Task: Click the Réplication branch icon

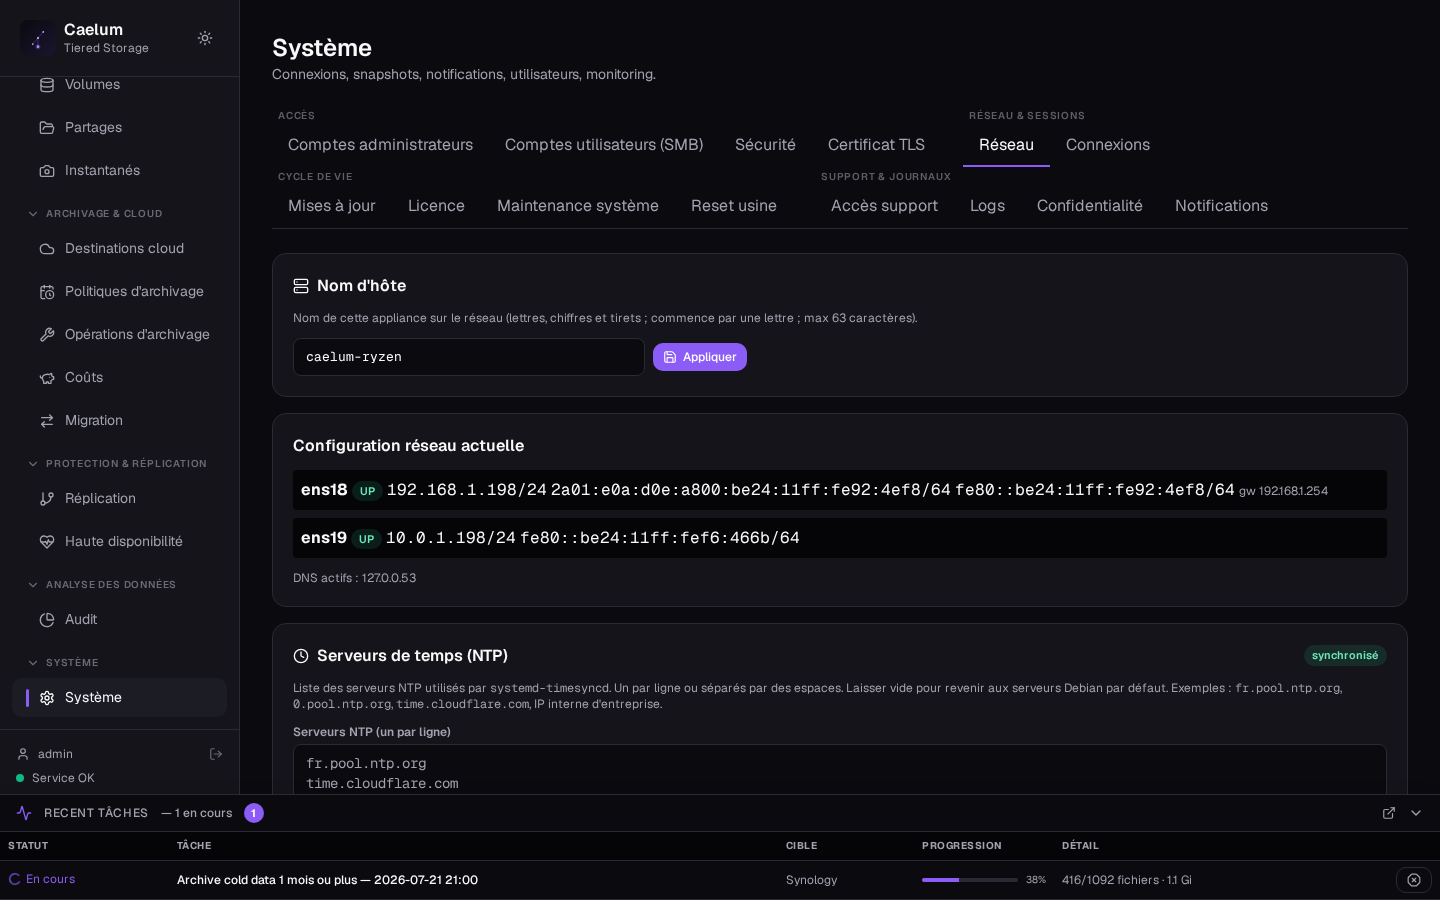Action: pyautogui.click(x=47, y=499)
